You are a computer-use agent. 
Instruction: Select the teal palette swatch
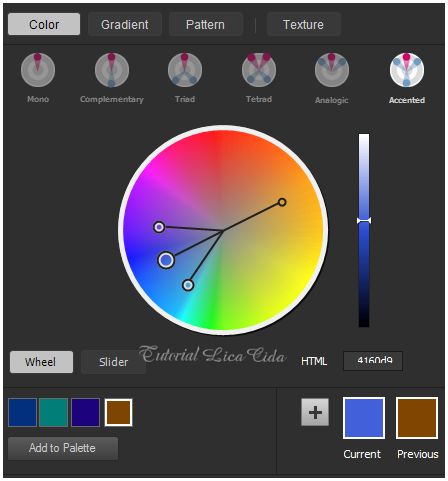point(53,412)
